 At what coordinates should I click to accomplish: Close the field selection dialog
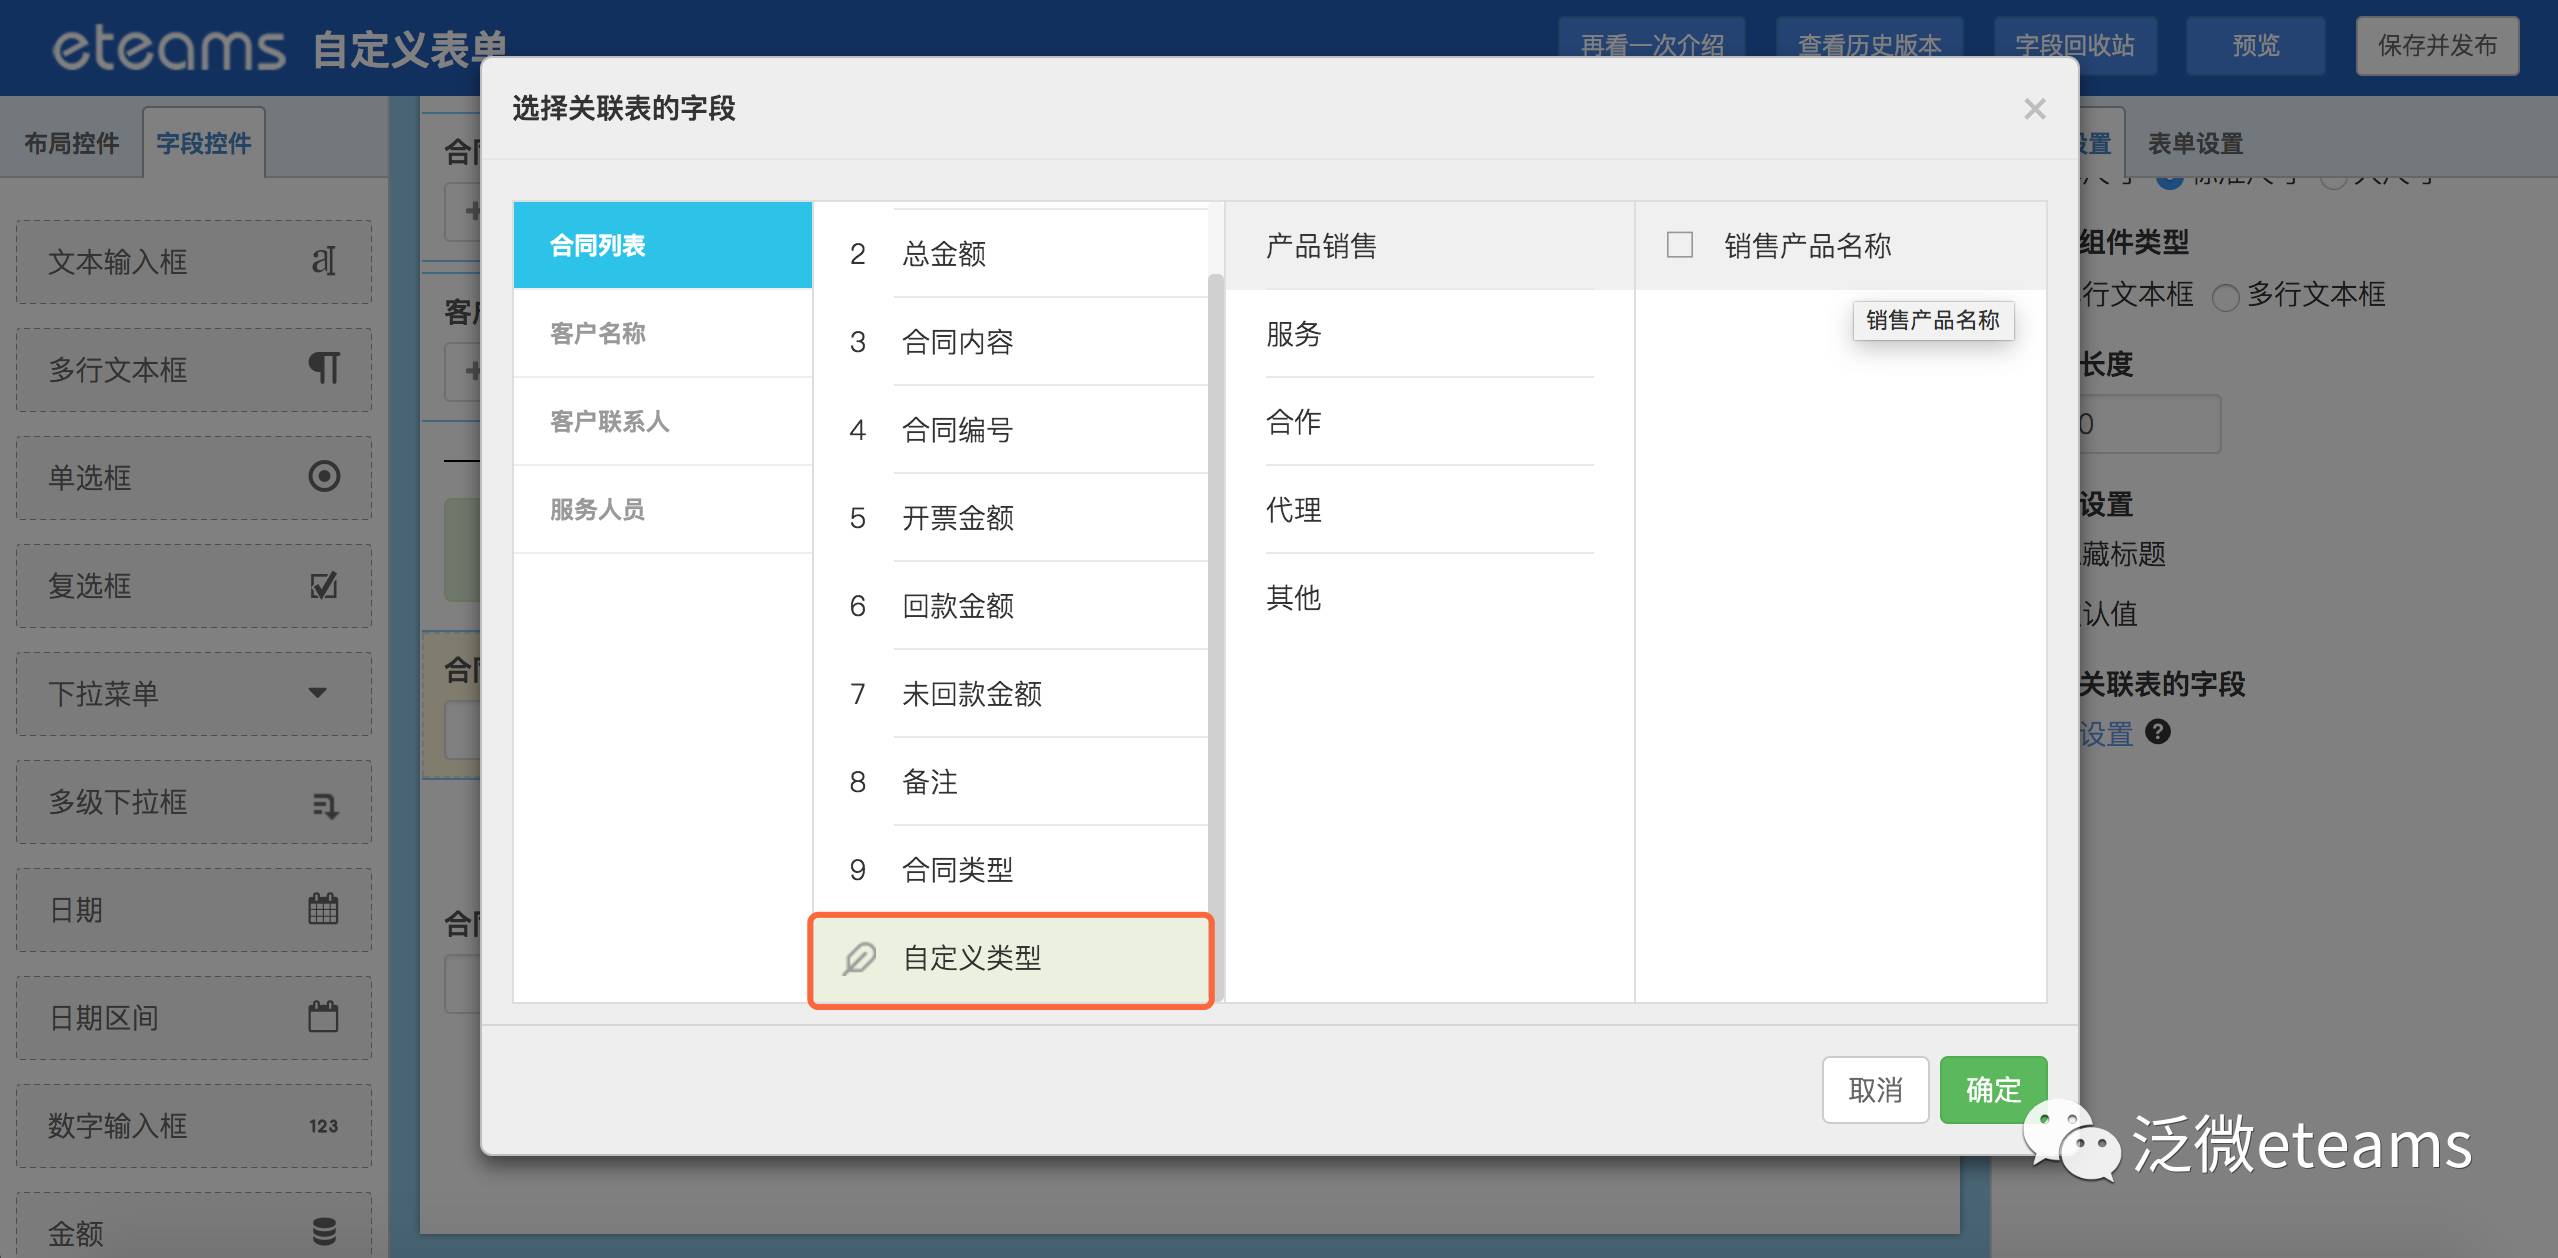(2034, 108)
